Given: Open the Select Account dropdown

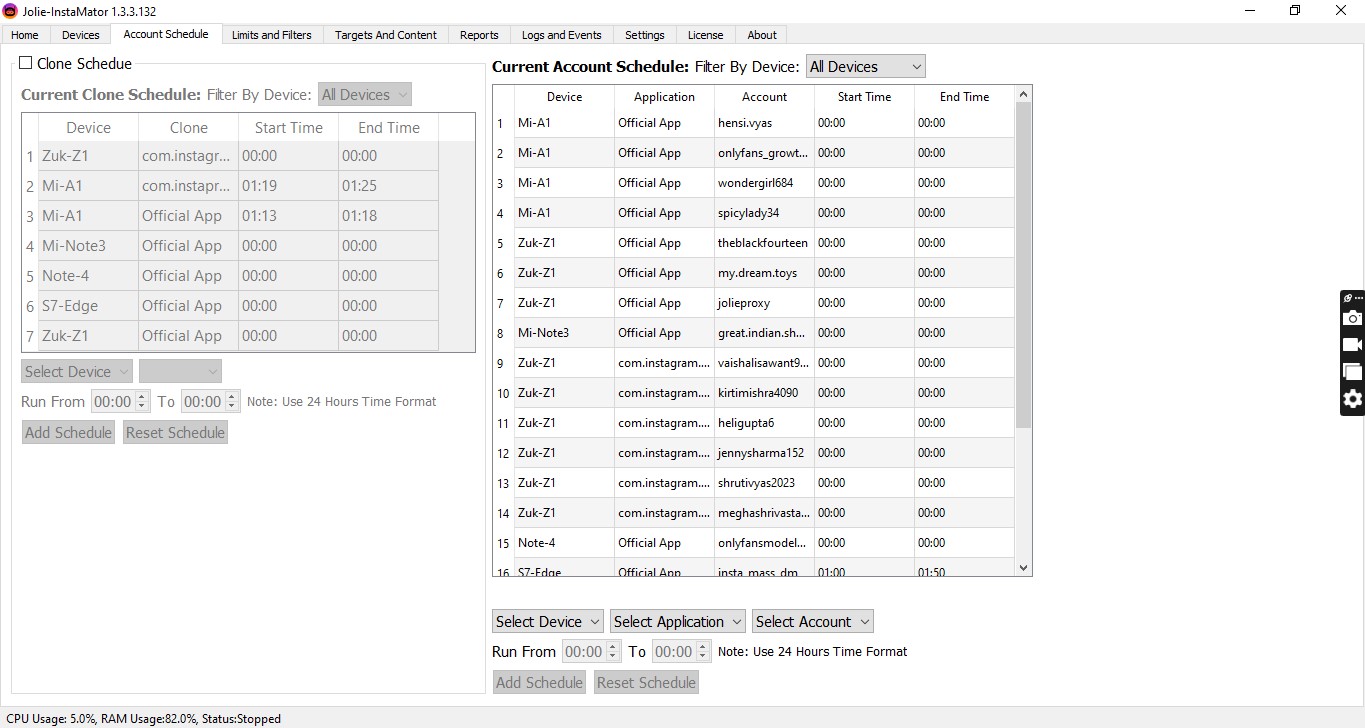Looking at the screenshot, I should pyautogui.click(x=812, y=620).
